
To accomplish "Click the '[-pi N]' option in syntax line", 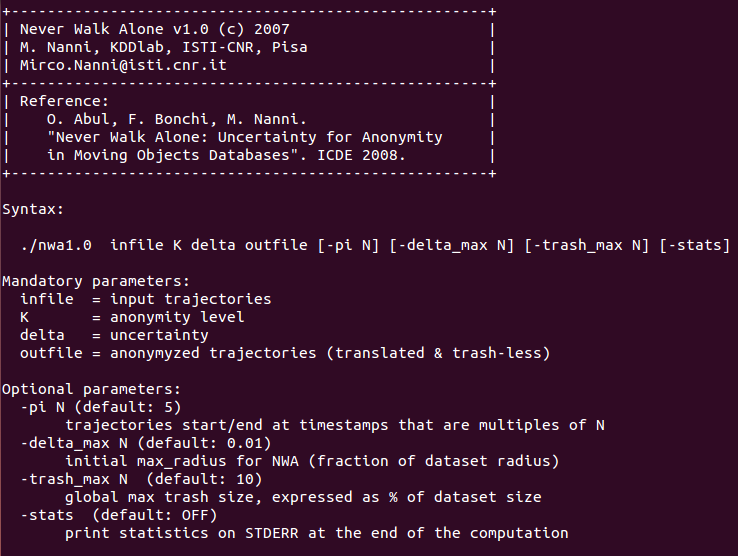I will (x=348, y=245).
